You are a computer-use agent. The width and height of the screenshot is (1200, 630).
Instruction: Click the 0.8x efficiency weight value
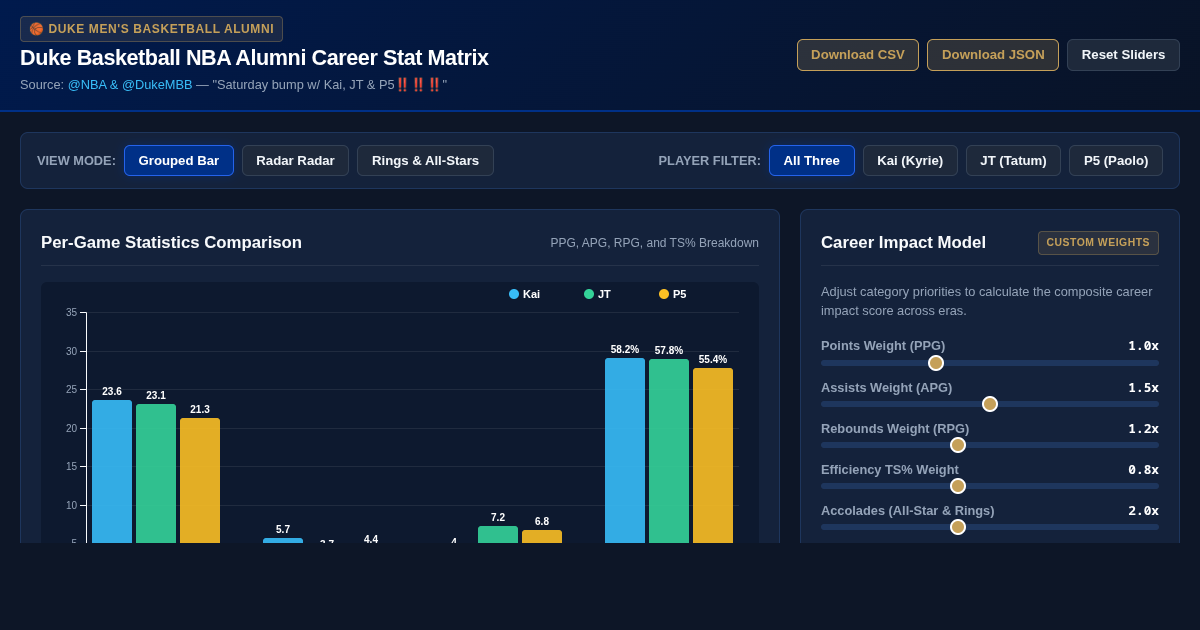1143,469
